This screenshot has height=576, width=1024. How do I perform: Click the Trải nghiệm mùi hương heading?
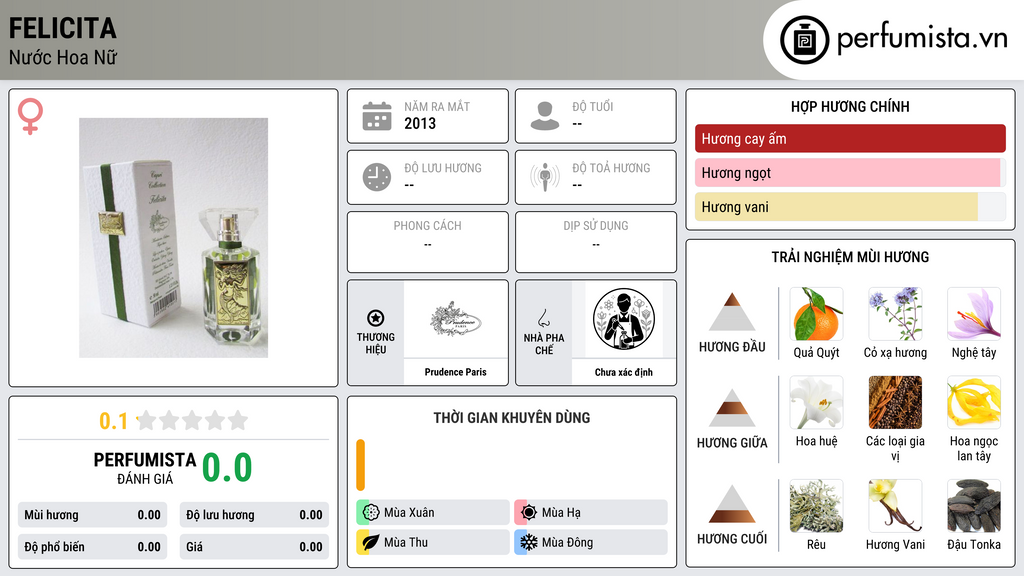coord(850,257)
